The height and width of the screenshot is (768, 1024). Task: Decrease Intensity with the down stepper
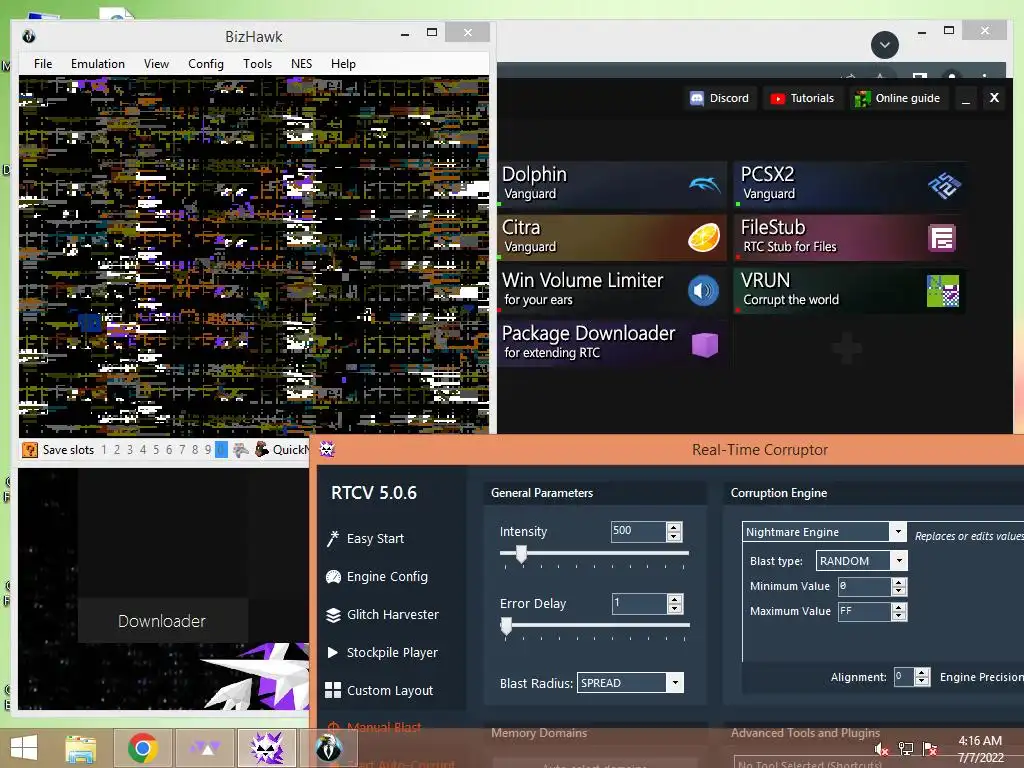click(x=675, y=537)
